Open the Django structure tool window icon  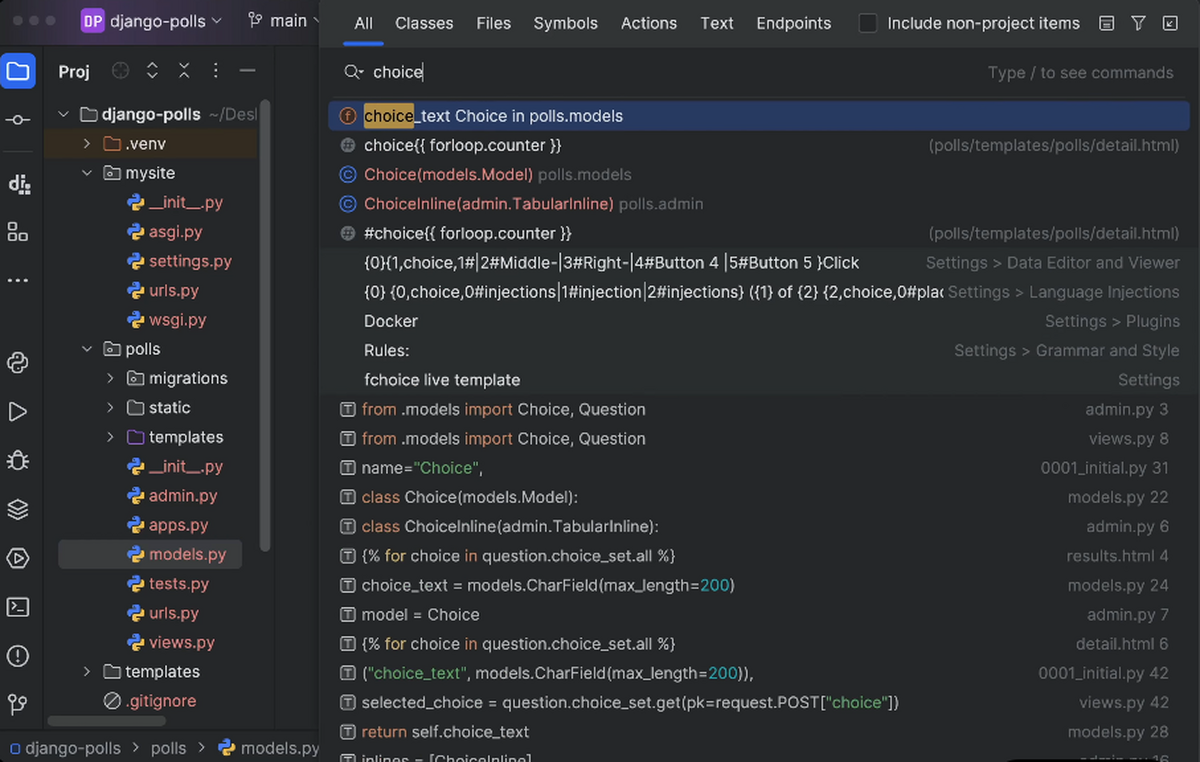point(18,183)
